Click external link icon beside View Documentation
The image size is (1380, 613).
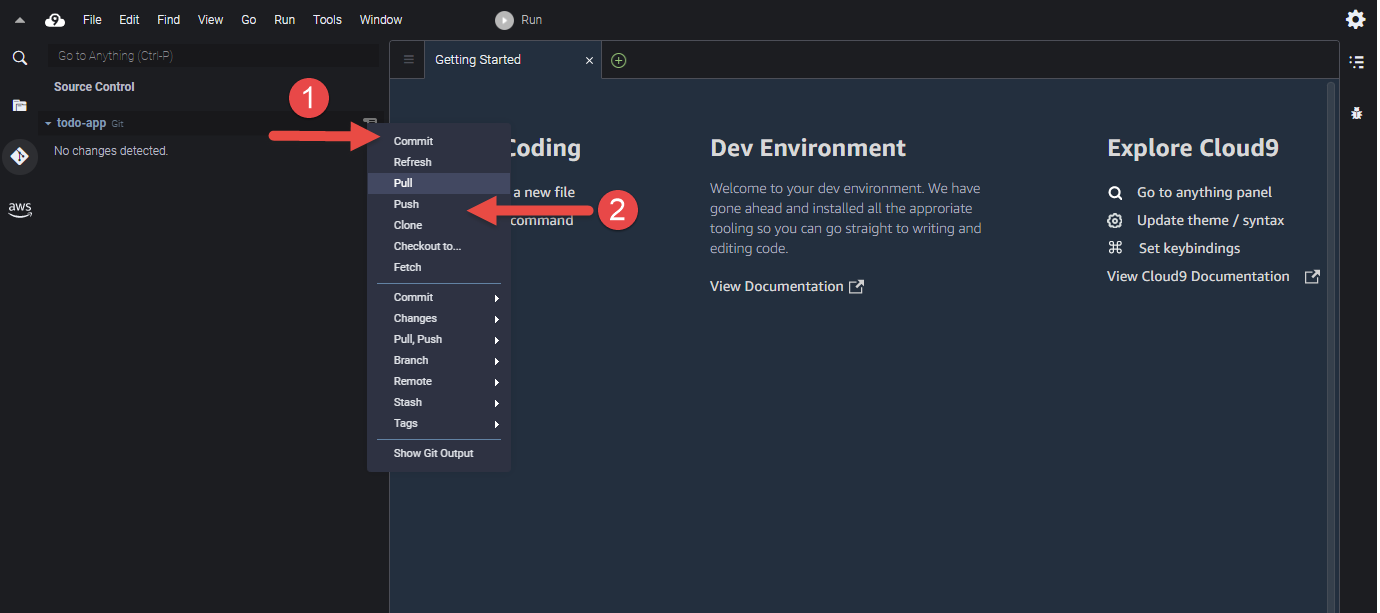pos(856,287)
